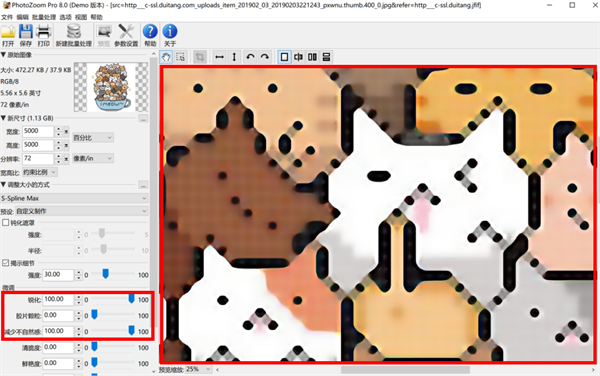Open the 预设 自定义制作 preset dropdown
600x376 pixels.
click(x=82, y=211)
